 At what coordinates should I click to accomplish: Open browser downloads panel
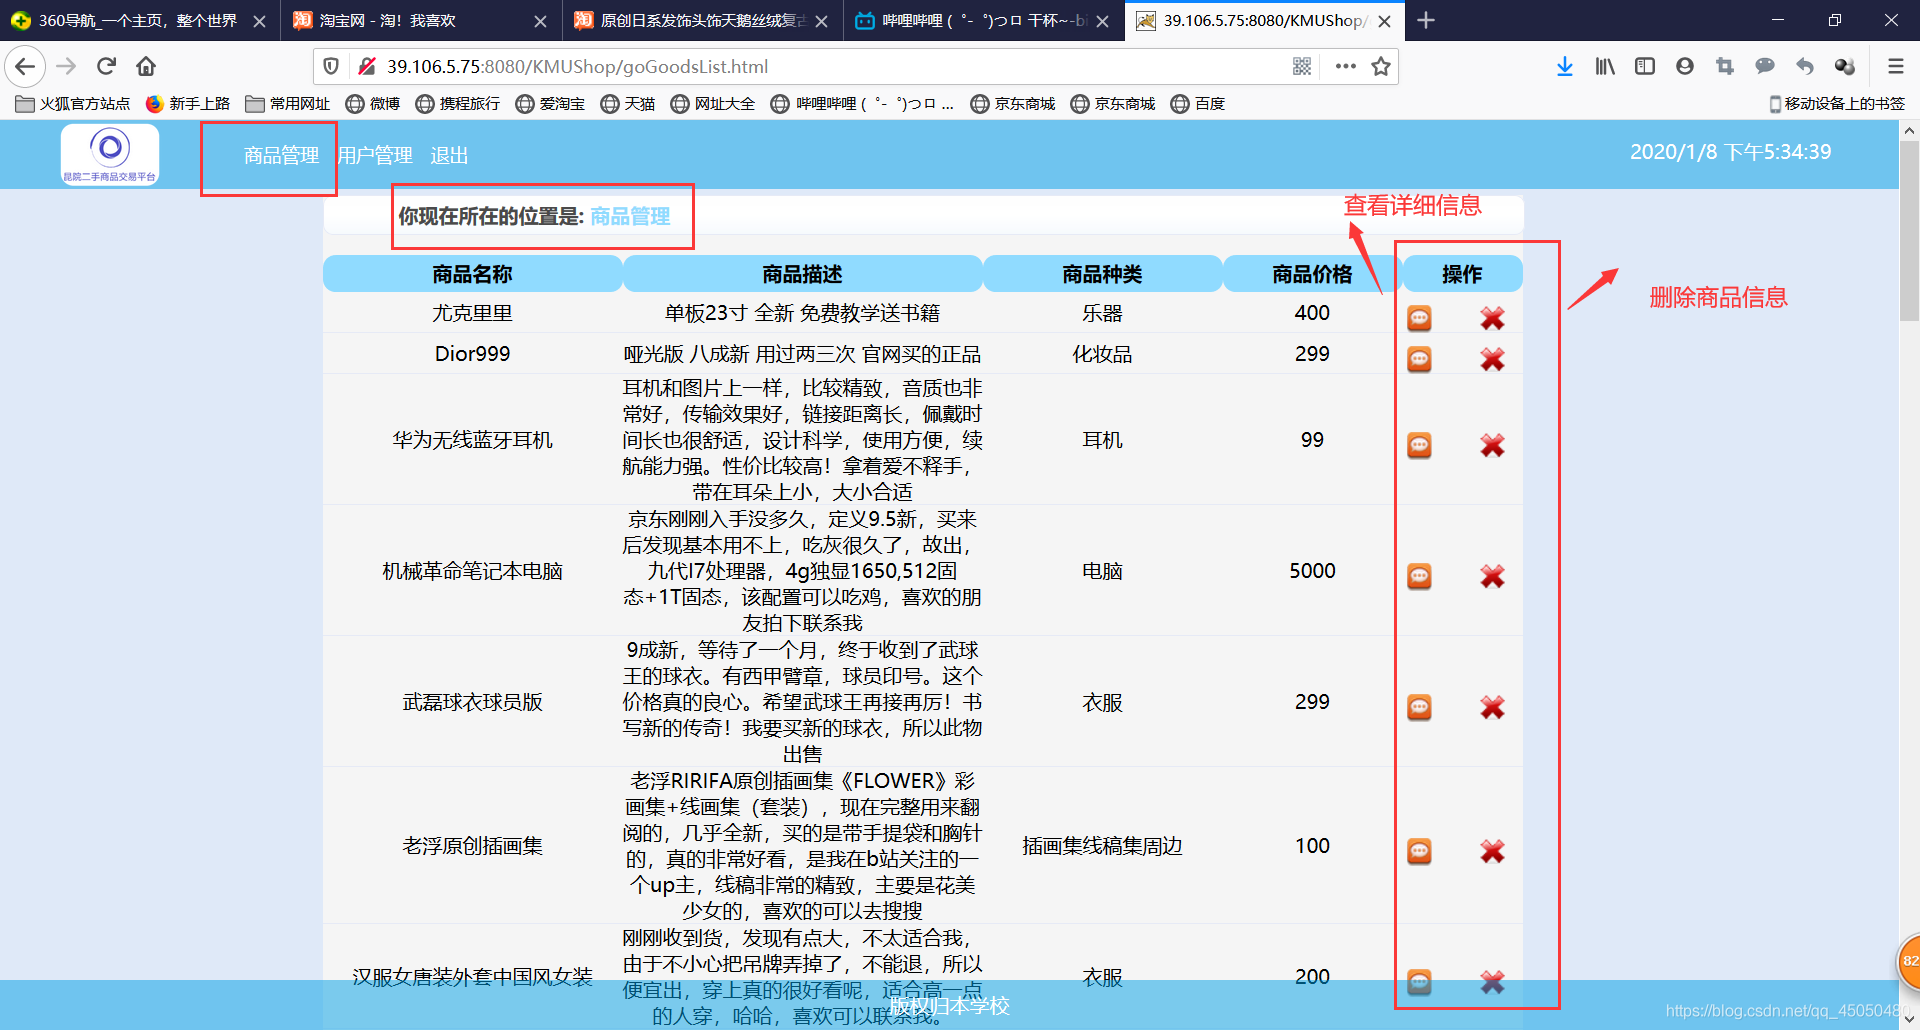click(x=1565, y=66)
